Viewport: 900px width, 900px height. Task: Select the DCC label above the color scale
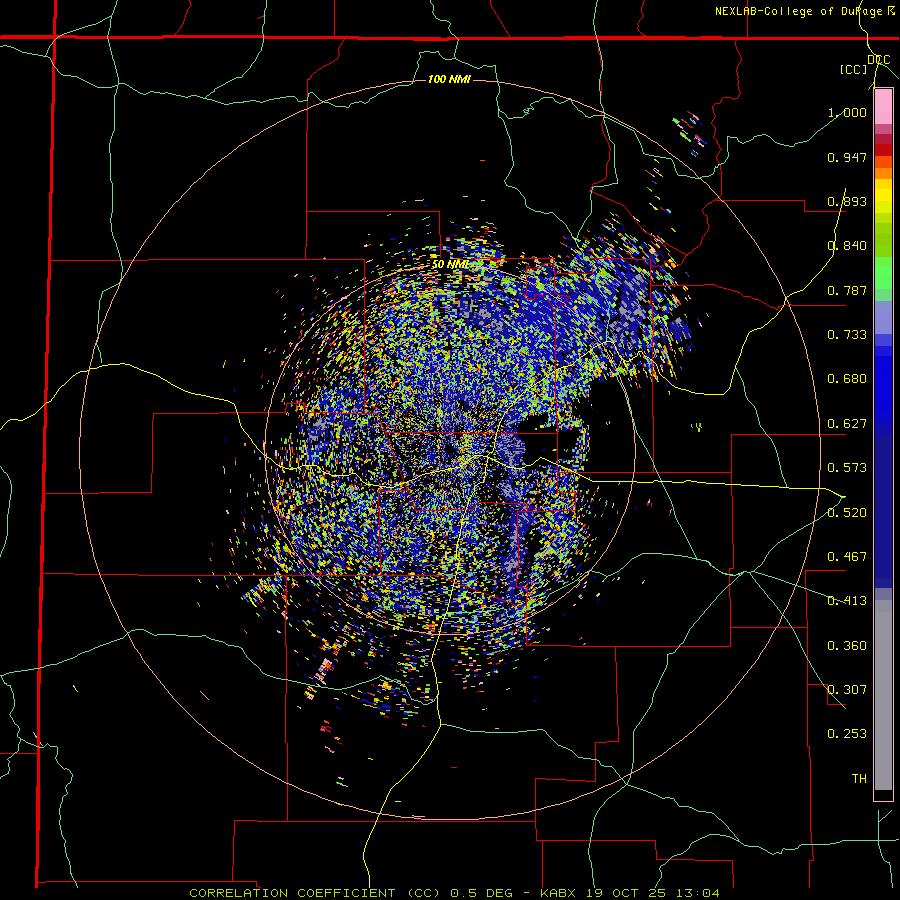click(x=879, y=60)
